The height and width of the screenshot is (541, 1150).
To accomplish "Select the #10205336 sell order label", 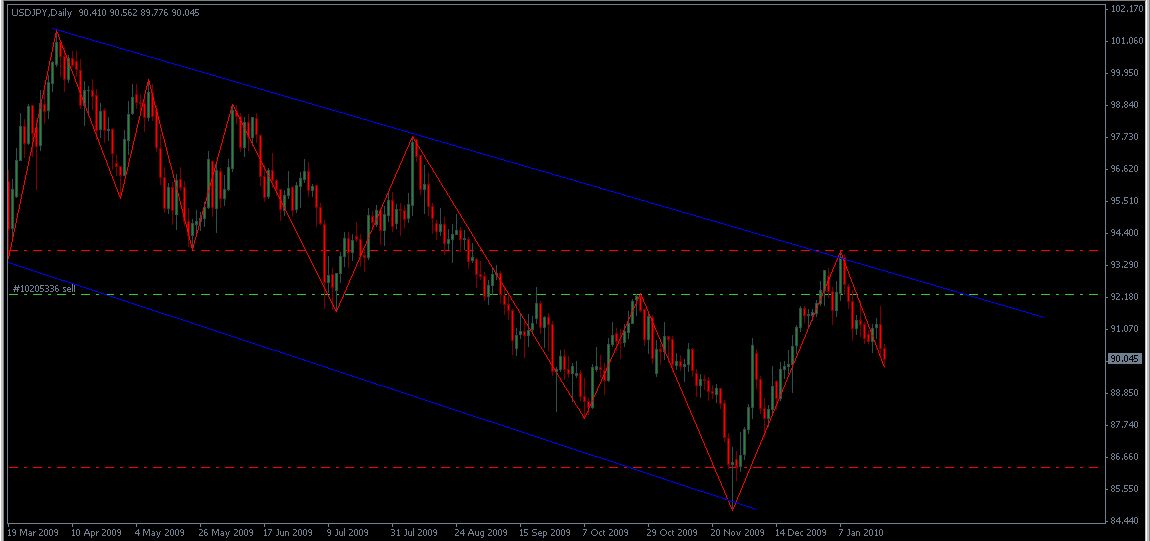I will click(x=43, y=289).
